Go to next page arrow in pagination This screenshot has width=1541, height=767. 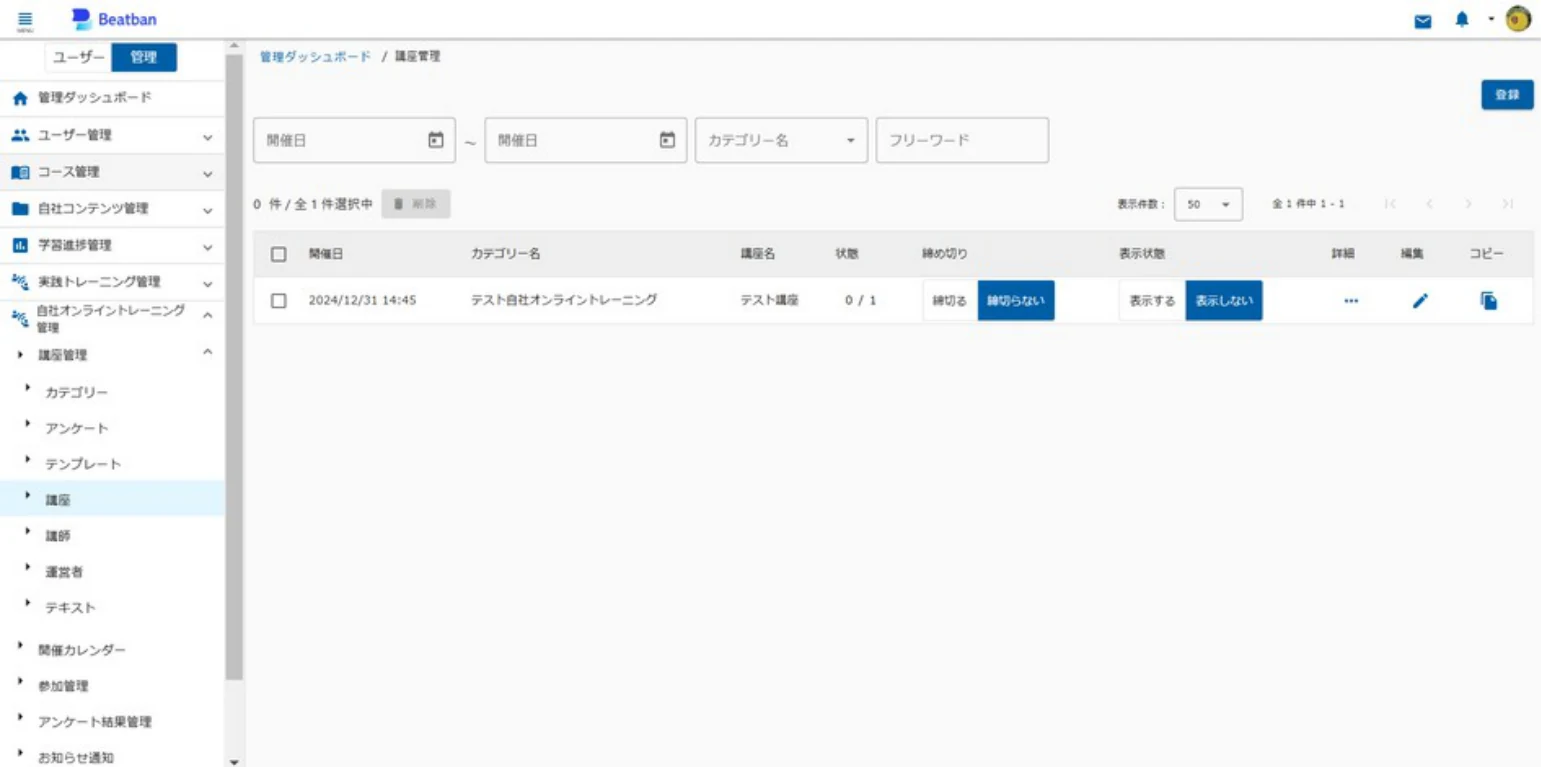(x=1468, y=204)
